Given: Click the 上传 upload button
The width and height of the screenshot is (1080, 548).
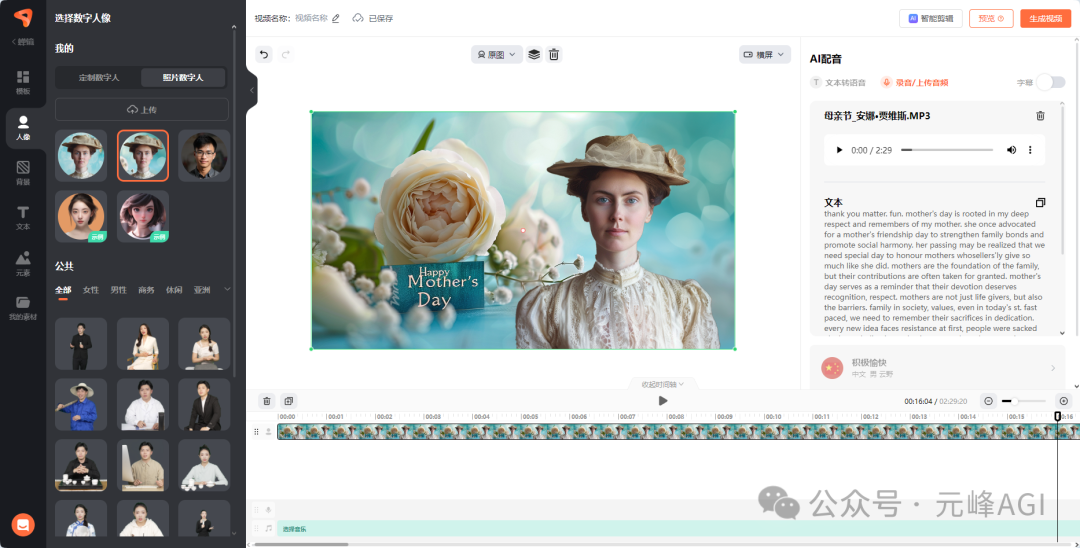Looking at the screenshot, I should click(142, 109).
